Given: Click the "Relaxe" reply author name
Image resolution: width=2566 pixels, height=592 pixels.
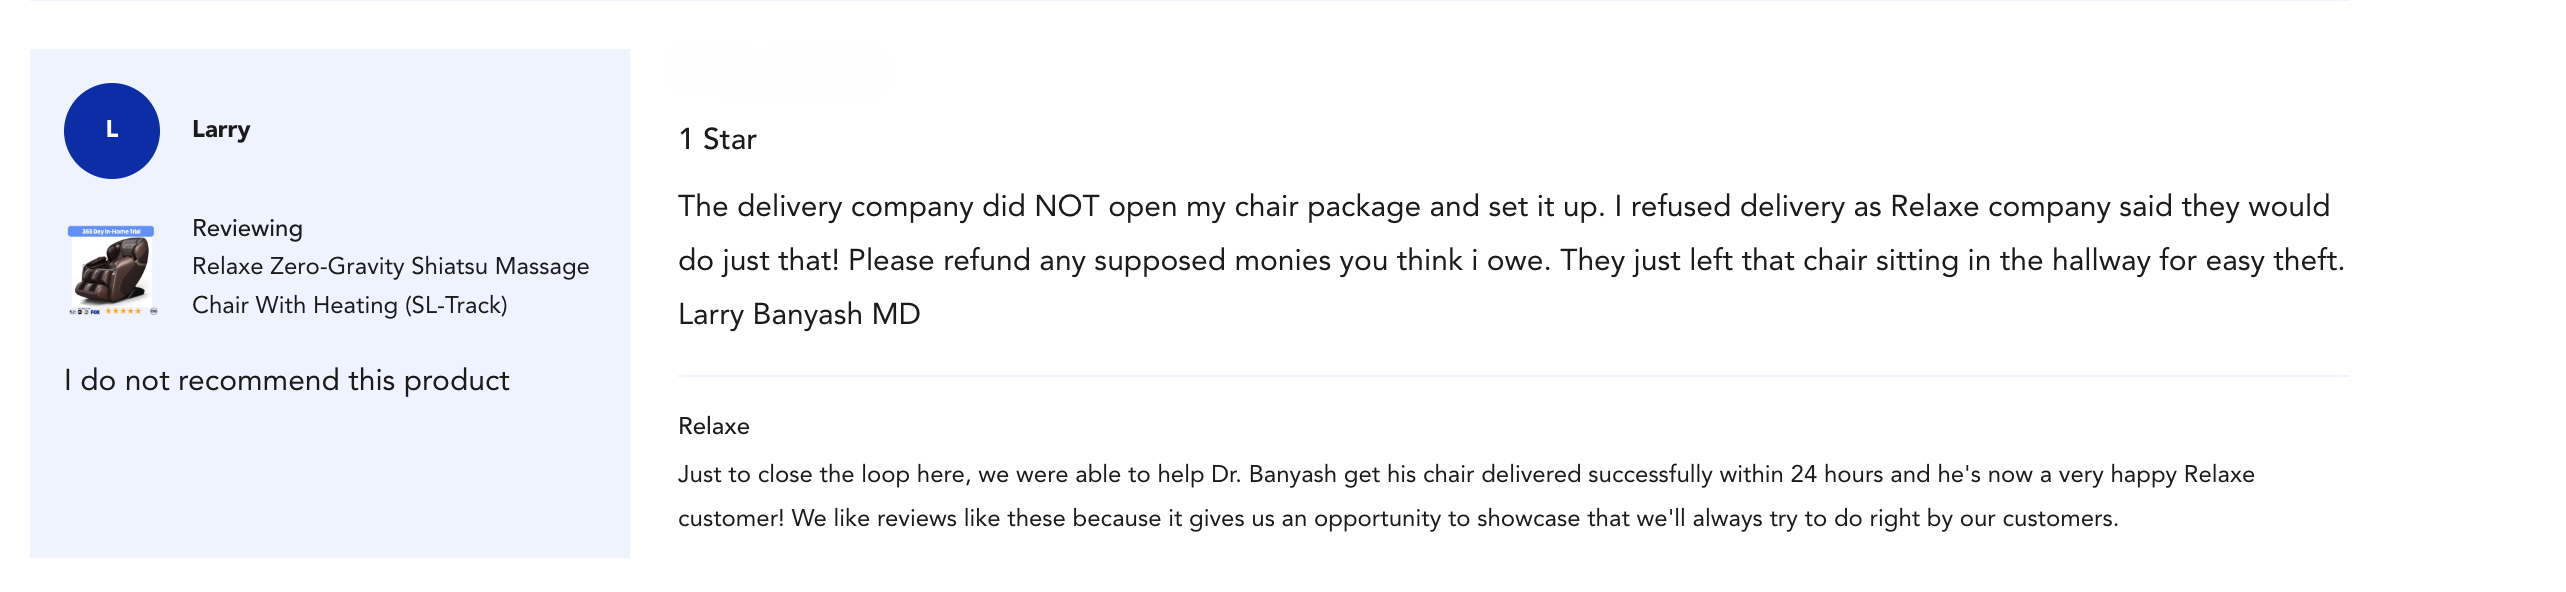Looking at the screenshot, I should click(x=713, y=426).
